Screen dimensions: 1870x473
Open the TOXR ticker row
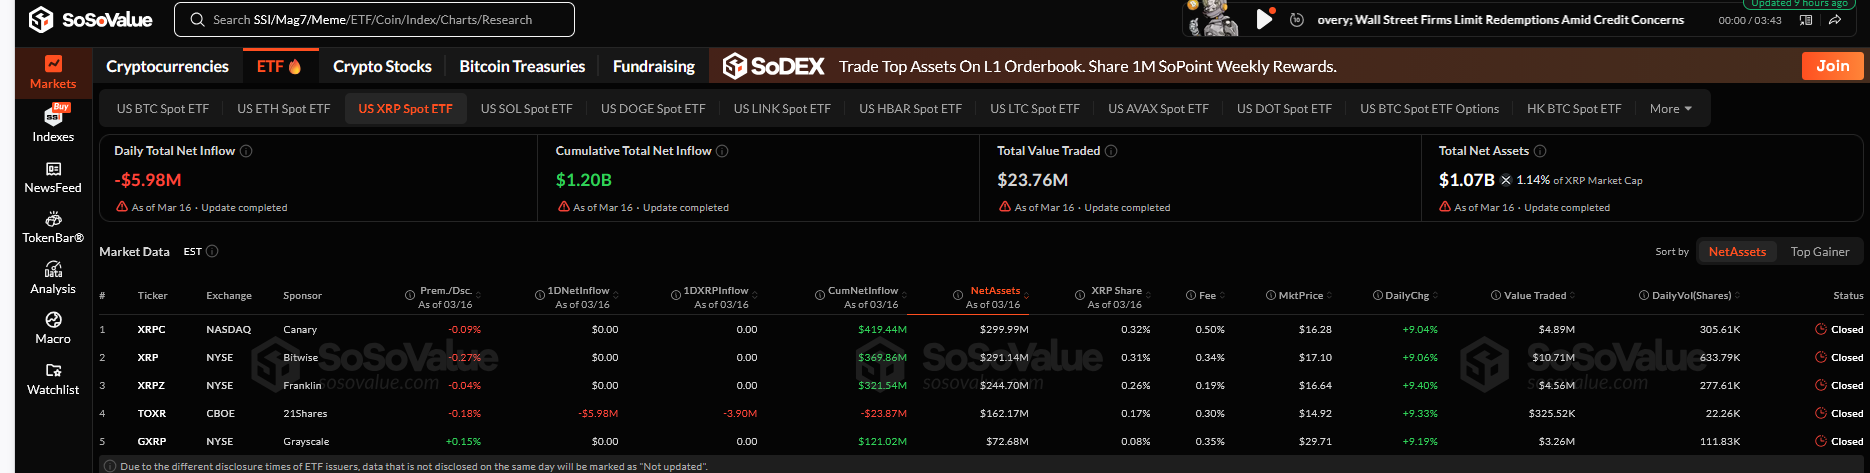[x=980, y=413]
